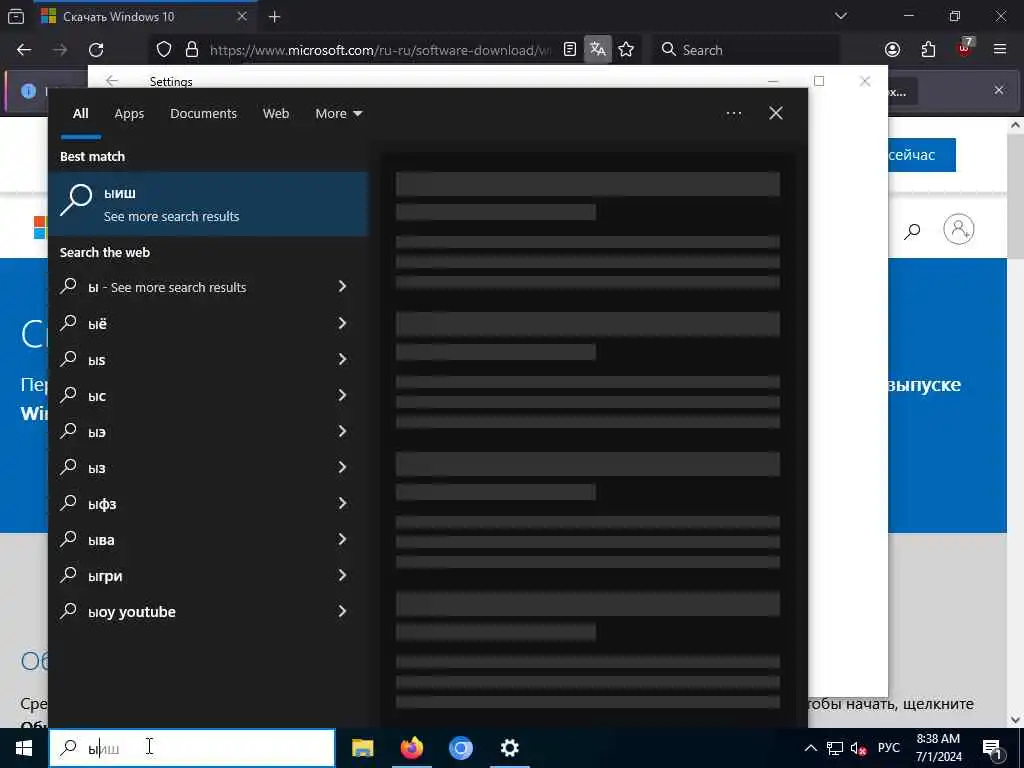Viewport: 1024px width, 768px height.
Task: Open the list all tabs dropdown arrow
Action: (841, 16)
